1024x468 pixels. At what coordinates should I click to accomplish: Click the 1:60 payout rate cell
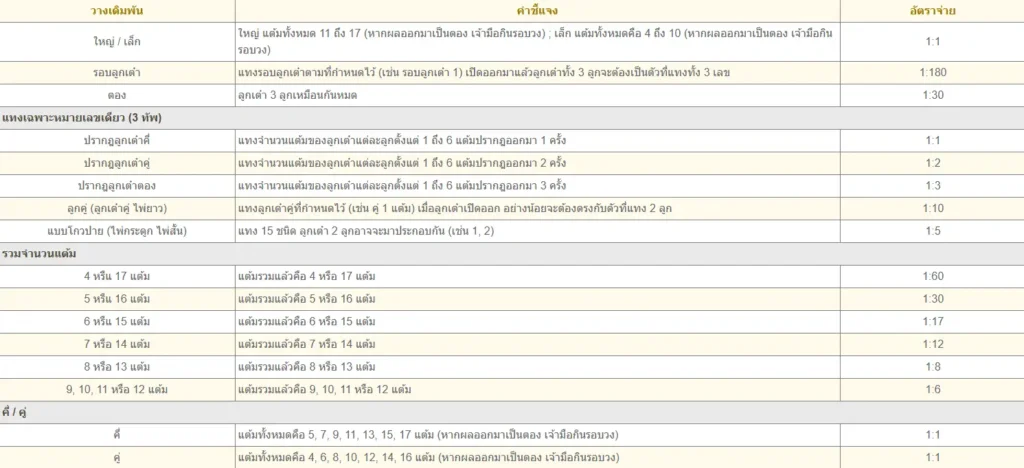pos(933,276)
